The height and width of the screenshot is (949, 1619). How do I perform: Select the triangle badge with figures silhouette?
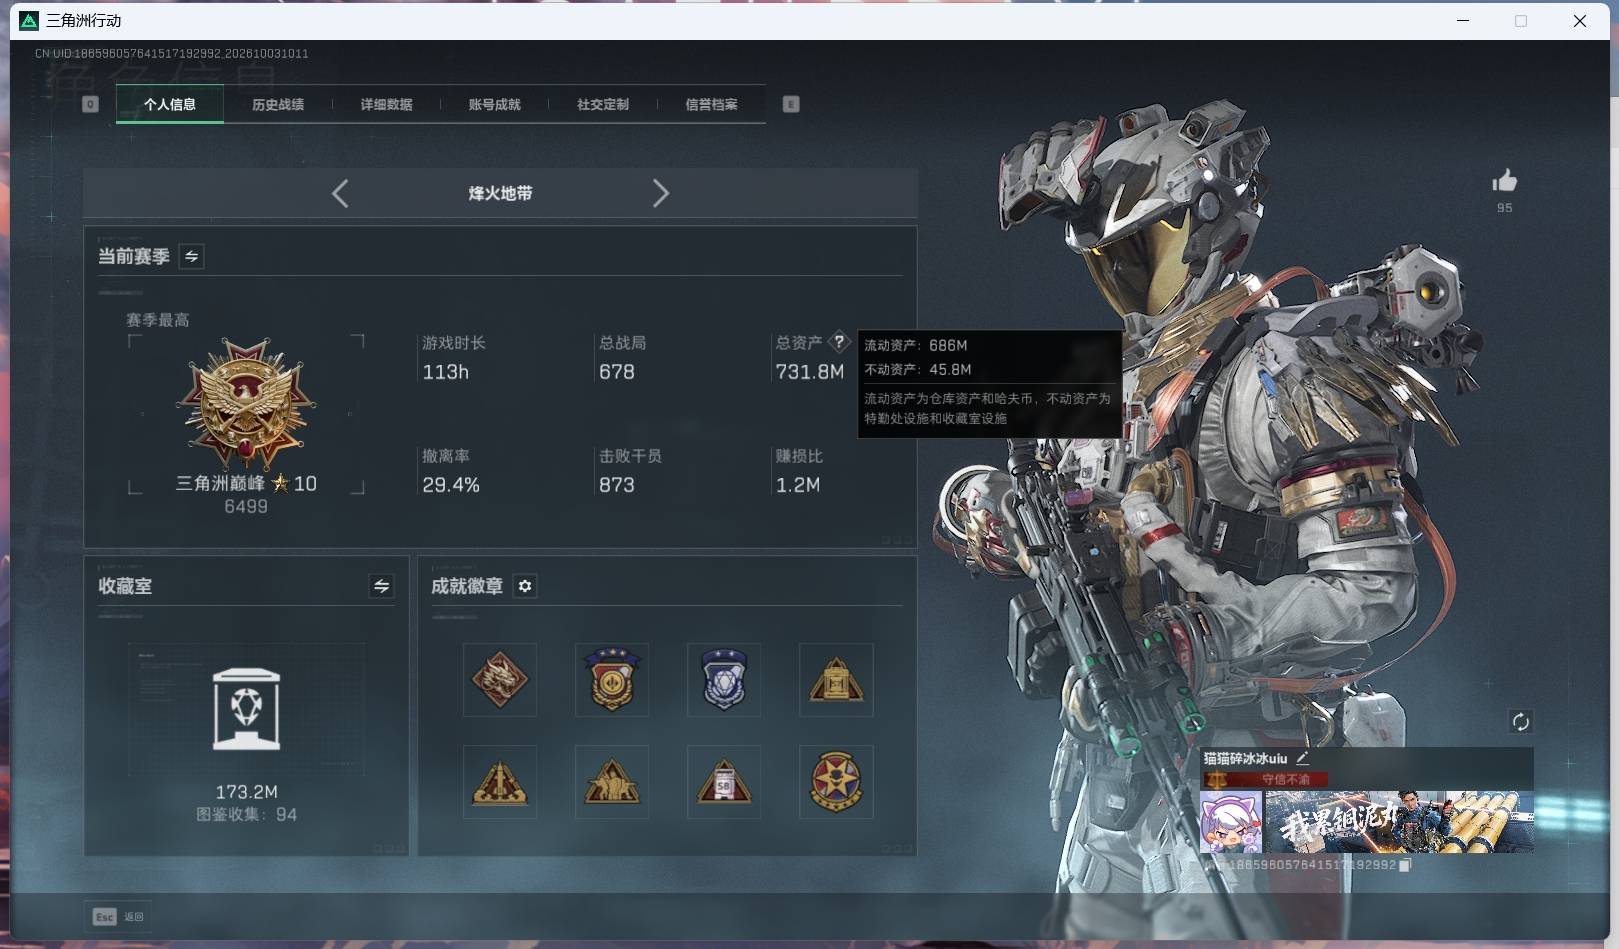click(612, 782)
